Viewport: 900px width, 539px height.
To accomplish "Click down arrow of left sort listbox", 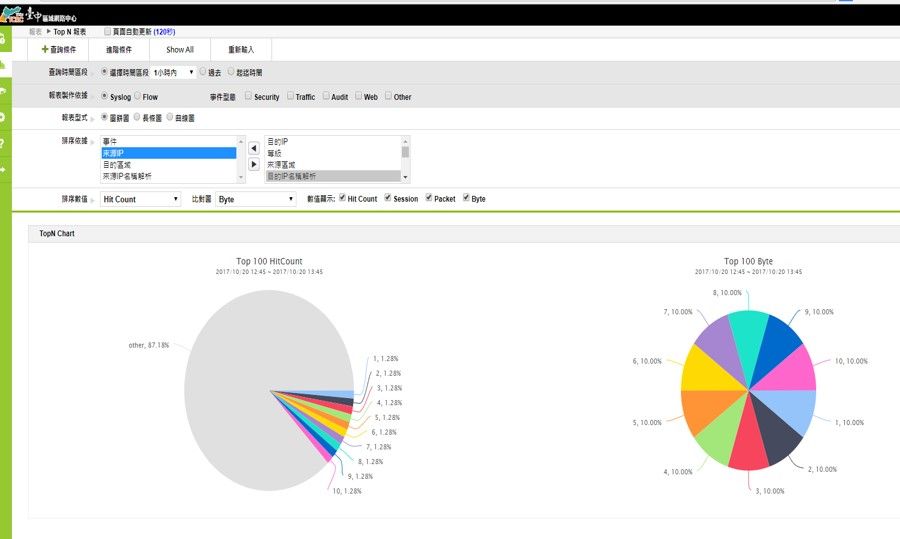I will [241, 179].
